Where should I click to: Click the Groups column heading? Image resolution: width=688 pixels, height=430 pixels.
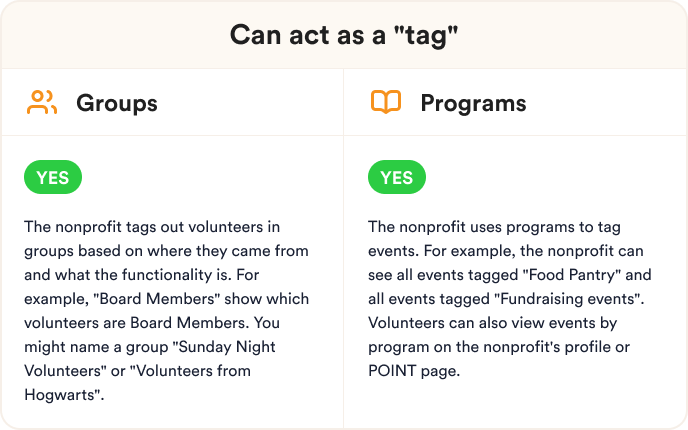tap(117, 103)
